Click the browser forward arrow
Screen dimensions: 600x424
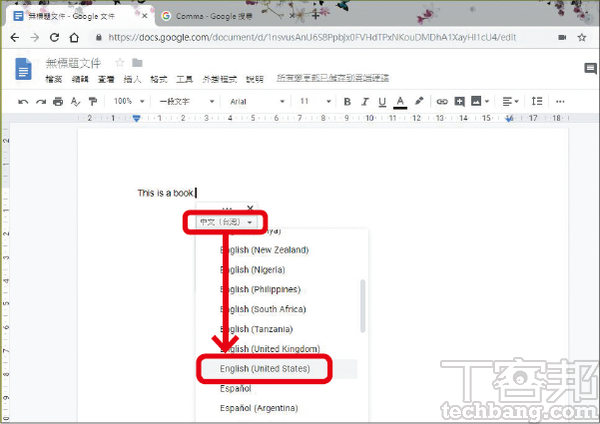pos(34,38)
